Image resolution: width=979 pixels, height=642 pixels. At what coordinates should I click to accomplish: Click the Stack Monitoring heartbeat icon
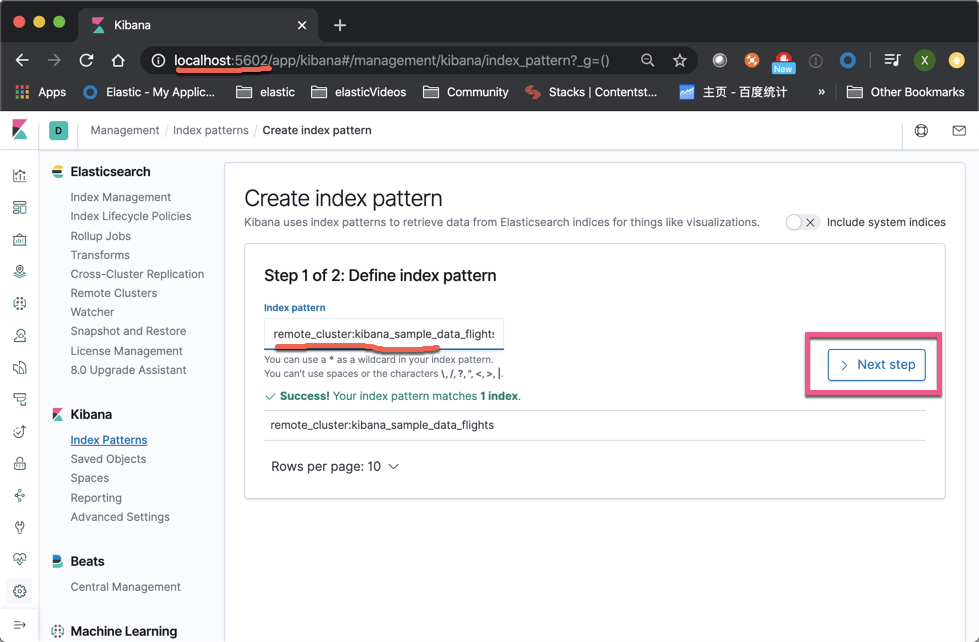coord(19,558)
